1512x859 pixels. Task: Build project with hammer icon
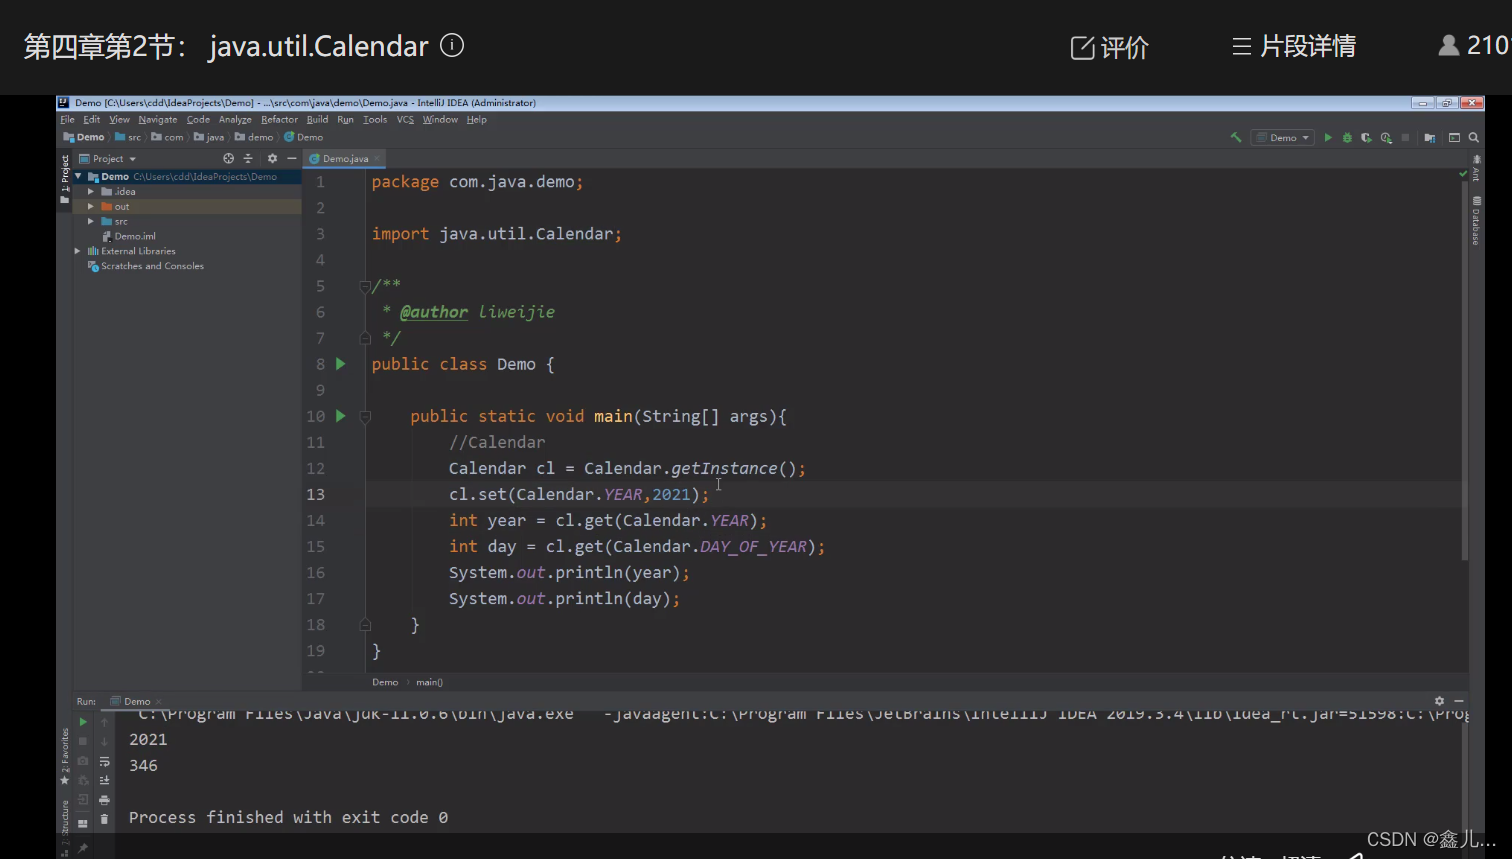pos(1236,137)
